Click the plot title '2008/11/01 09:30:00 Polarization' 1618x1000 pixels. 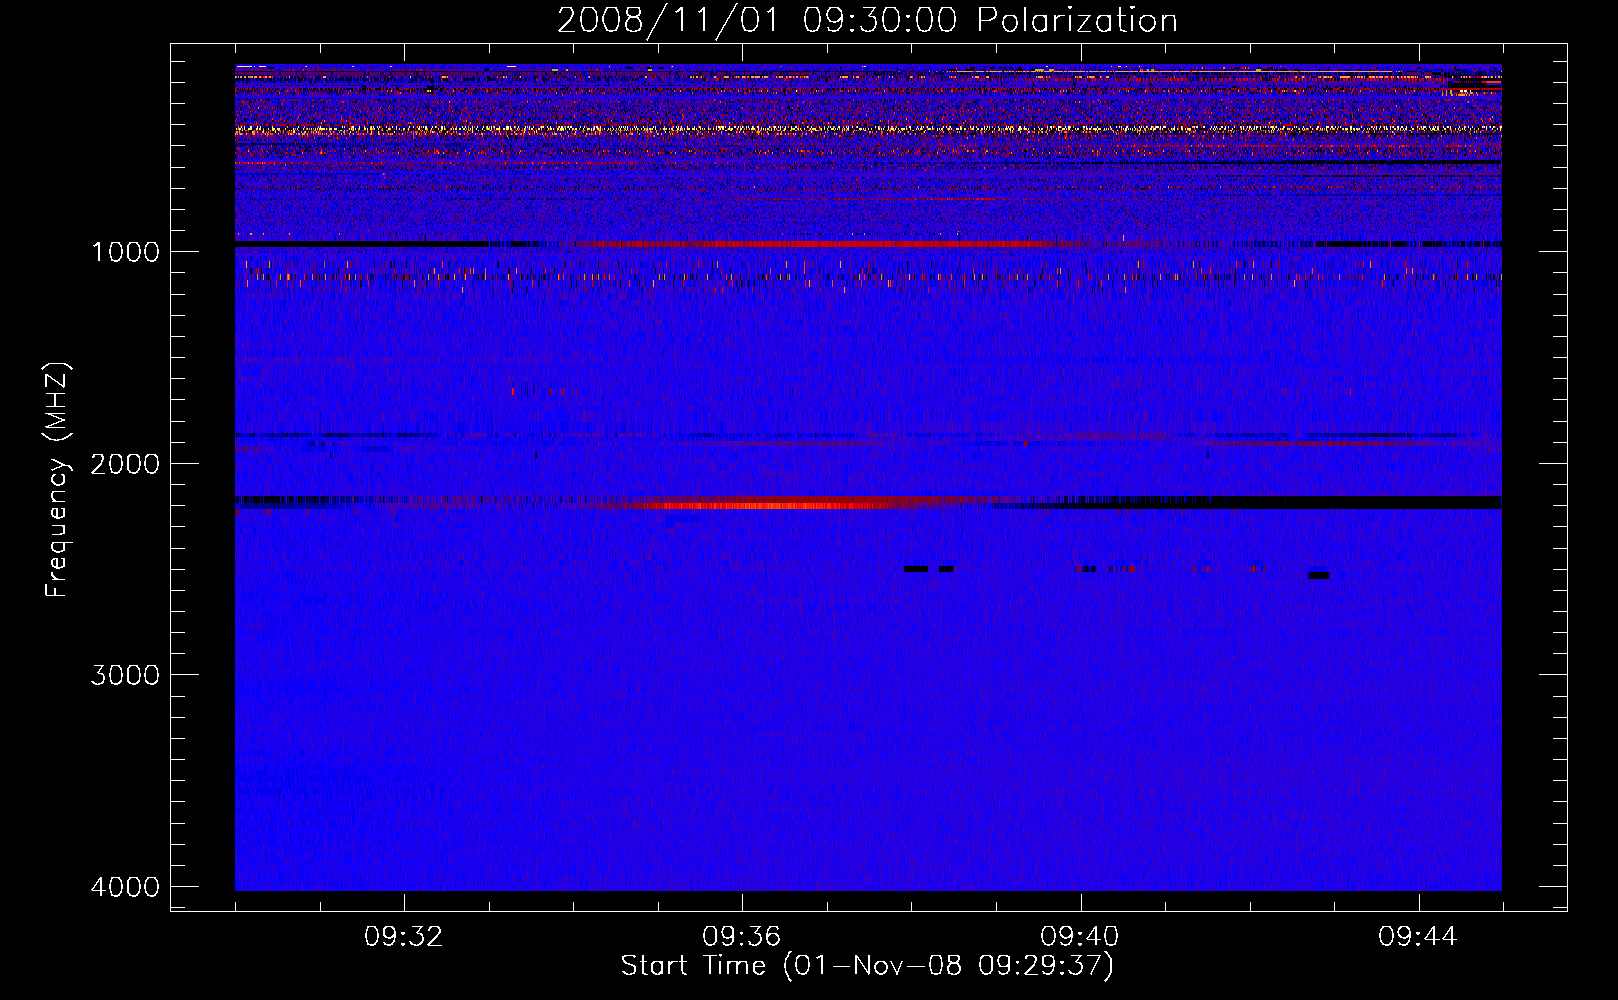(x=867, y=20)
